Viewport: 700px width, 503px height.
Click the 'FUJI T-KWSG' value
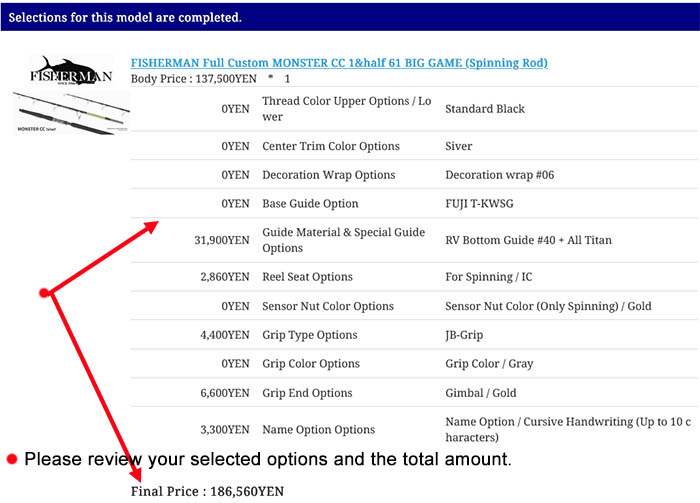[479, 204]
